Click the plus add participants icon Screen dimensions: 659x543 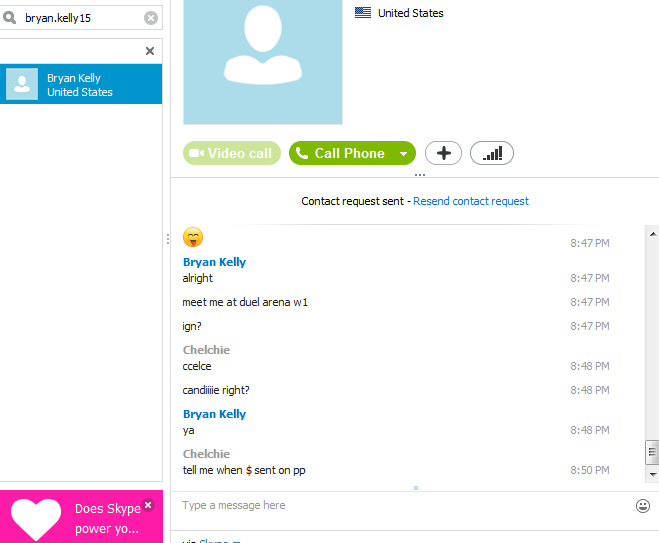click(443, 153)
